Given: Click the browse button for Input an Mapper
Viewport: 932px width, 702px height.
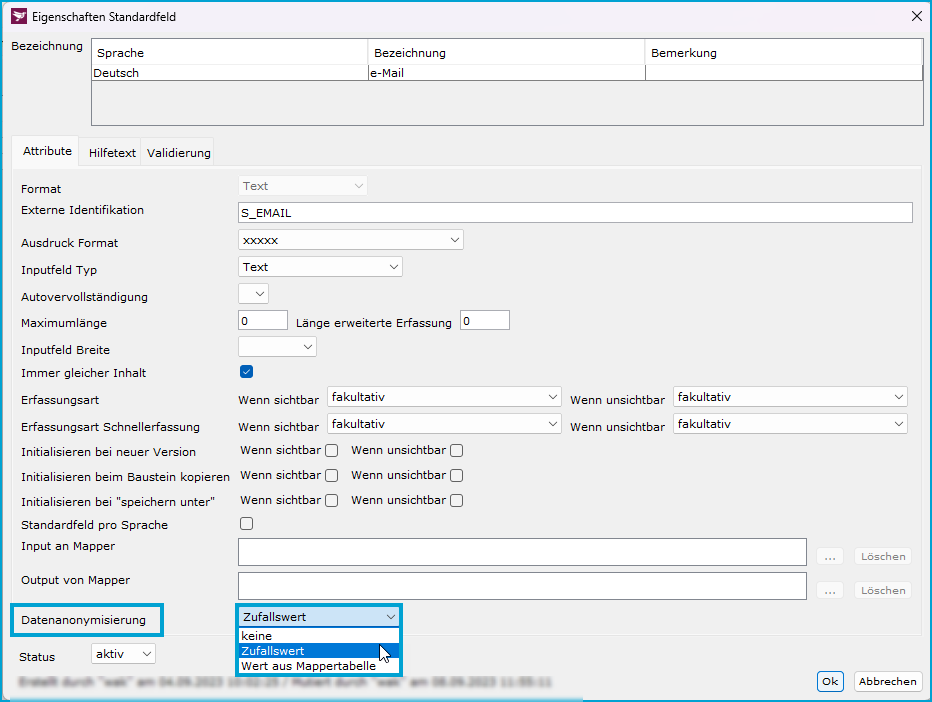Looking at the screenshot, I should (830, 556).
